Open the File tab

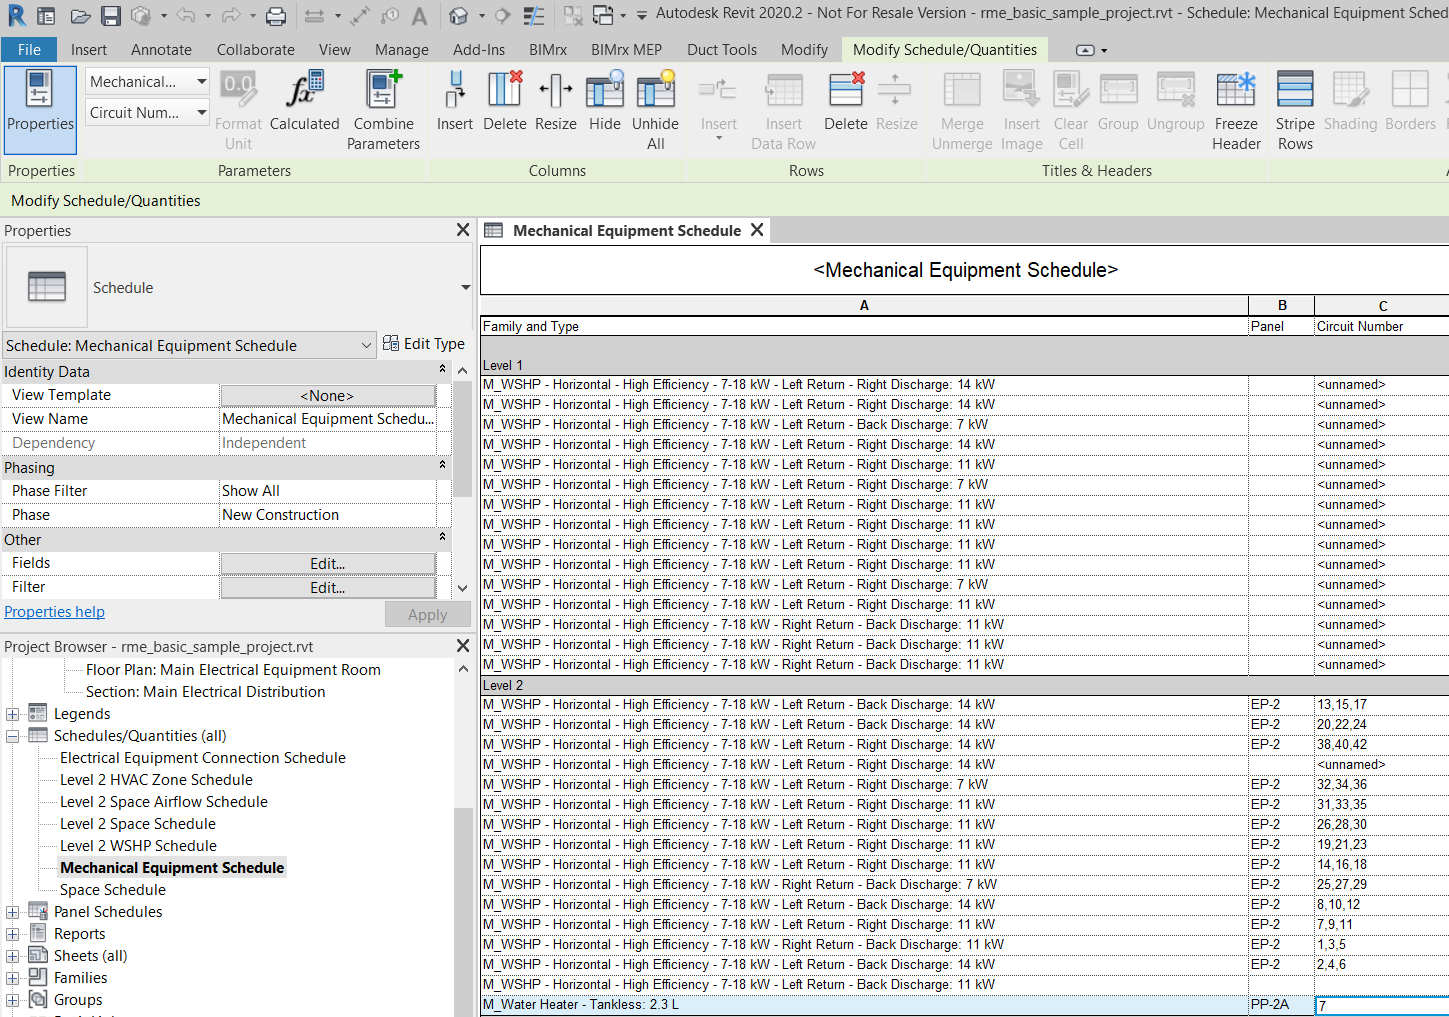[x=29, y=49]
